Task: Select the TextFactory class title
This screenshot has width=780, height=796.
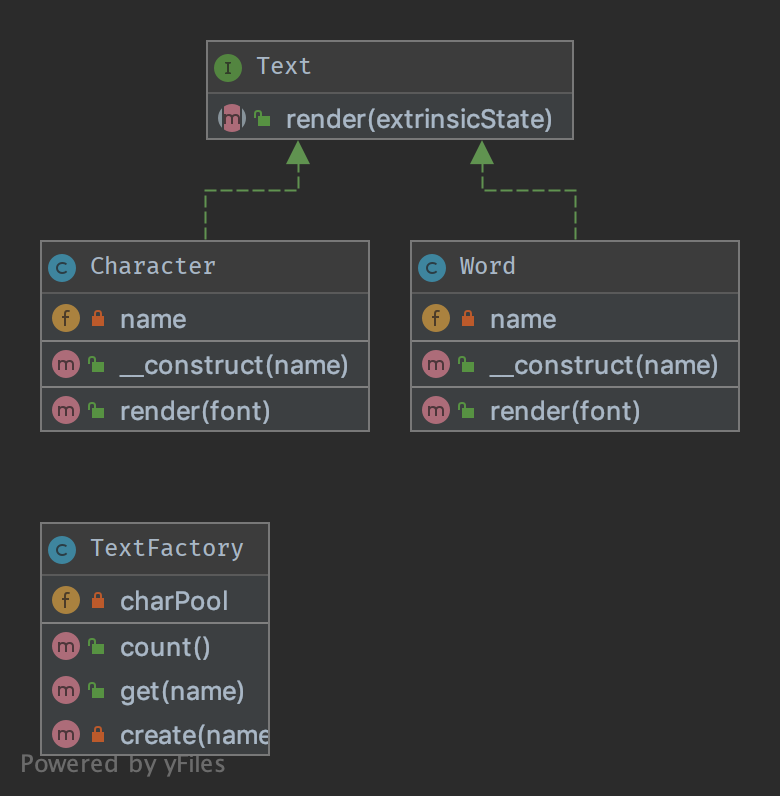Action: (167, 549)
